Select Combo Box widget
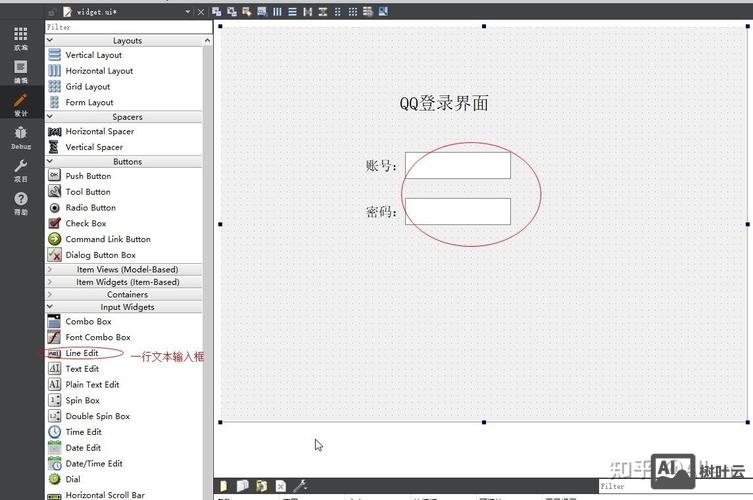Image resolution: width=753 pixels, height=500 pixels. click(124, 321)
